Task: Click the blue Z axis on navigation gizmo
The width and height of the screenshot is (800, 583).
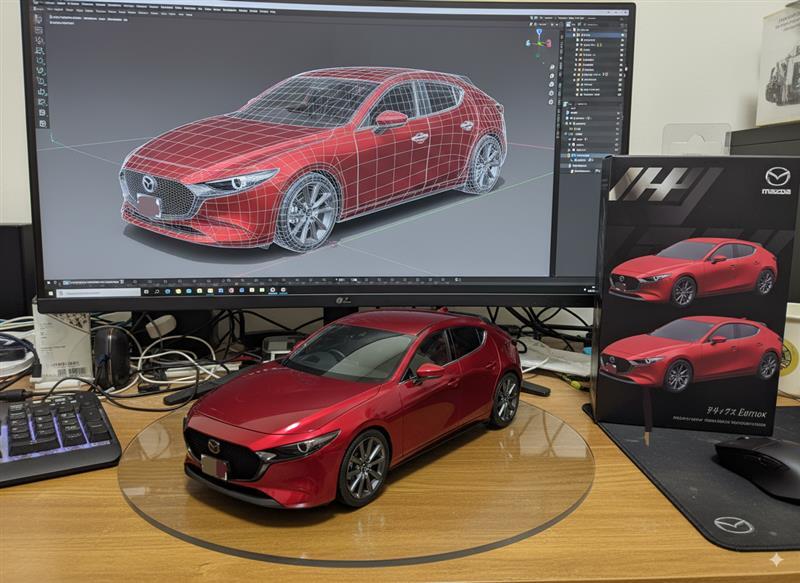Action: tap(538, 31)
